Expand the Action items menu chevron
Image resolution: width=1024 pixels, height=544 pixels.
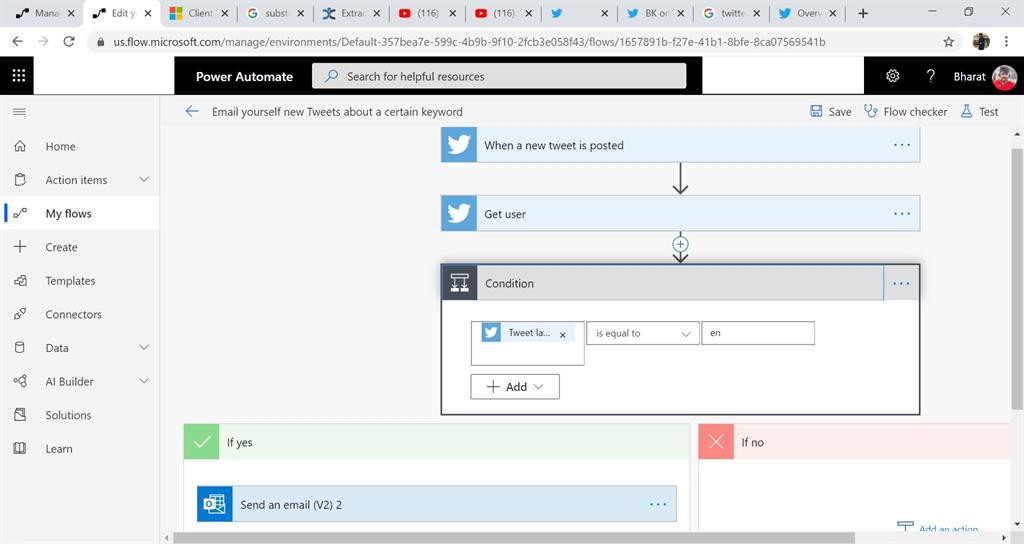pos(144,179)
